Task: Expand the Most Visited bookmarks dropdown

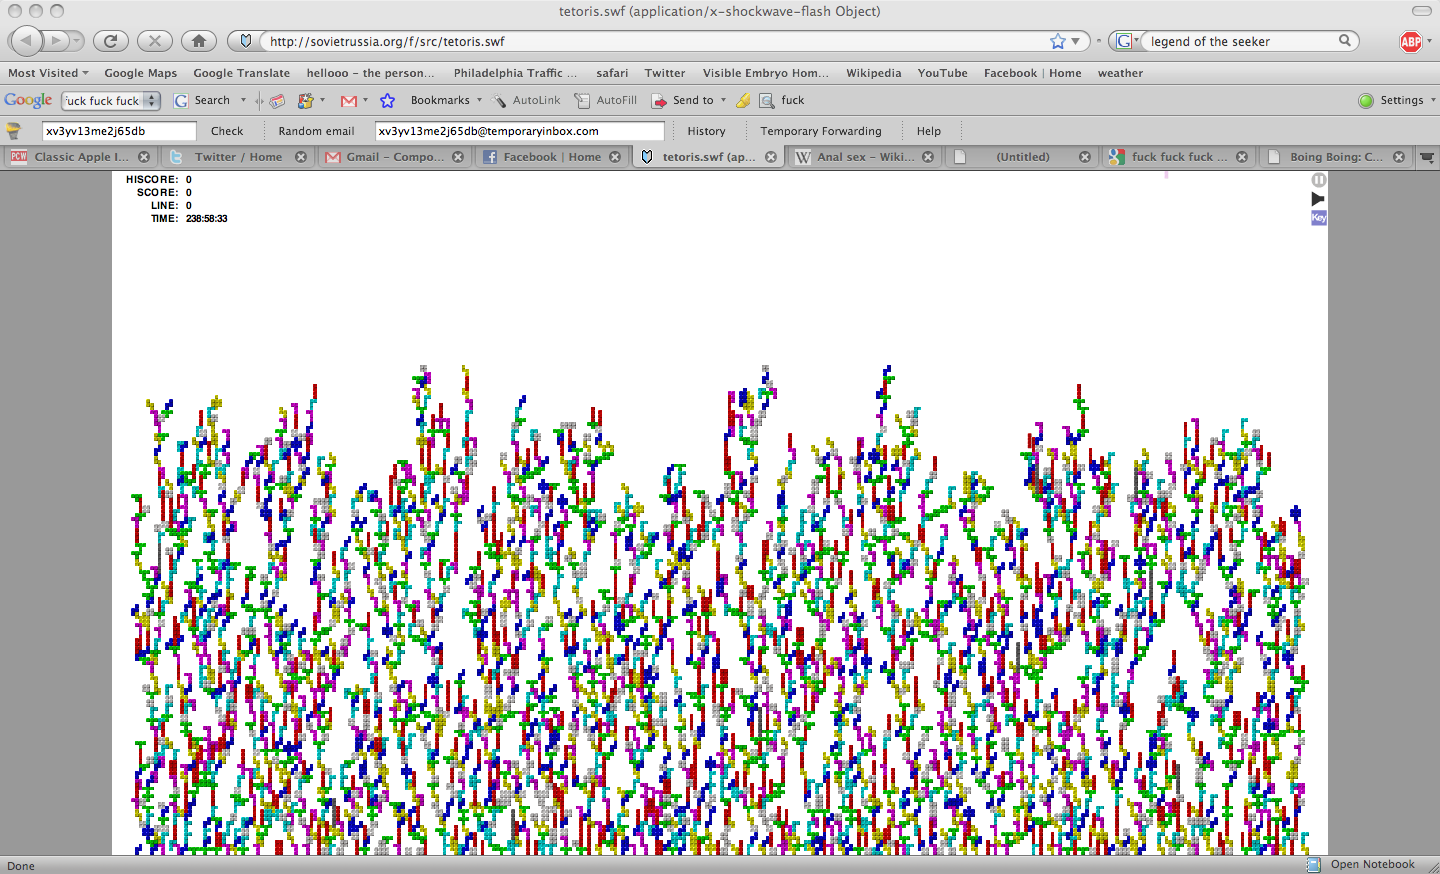Action: (x=48, y=73)
